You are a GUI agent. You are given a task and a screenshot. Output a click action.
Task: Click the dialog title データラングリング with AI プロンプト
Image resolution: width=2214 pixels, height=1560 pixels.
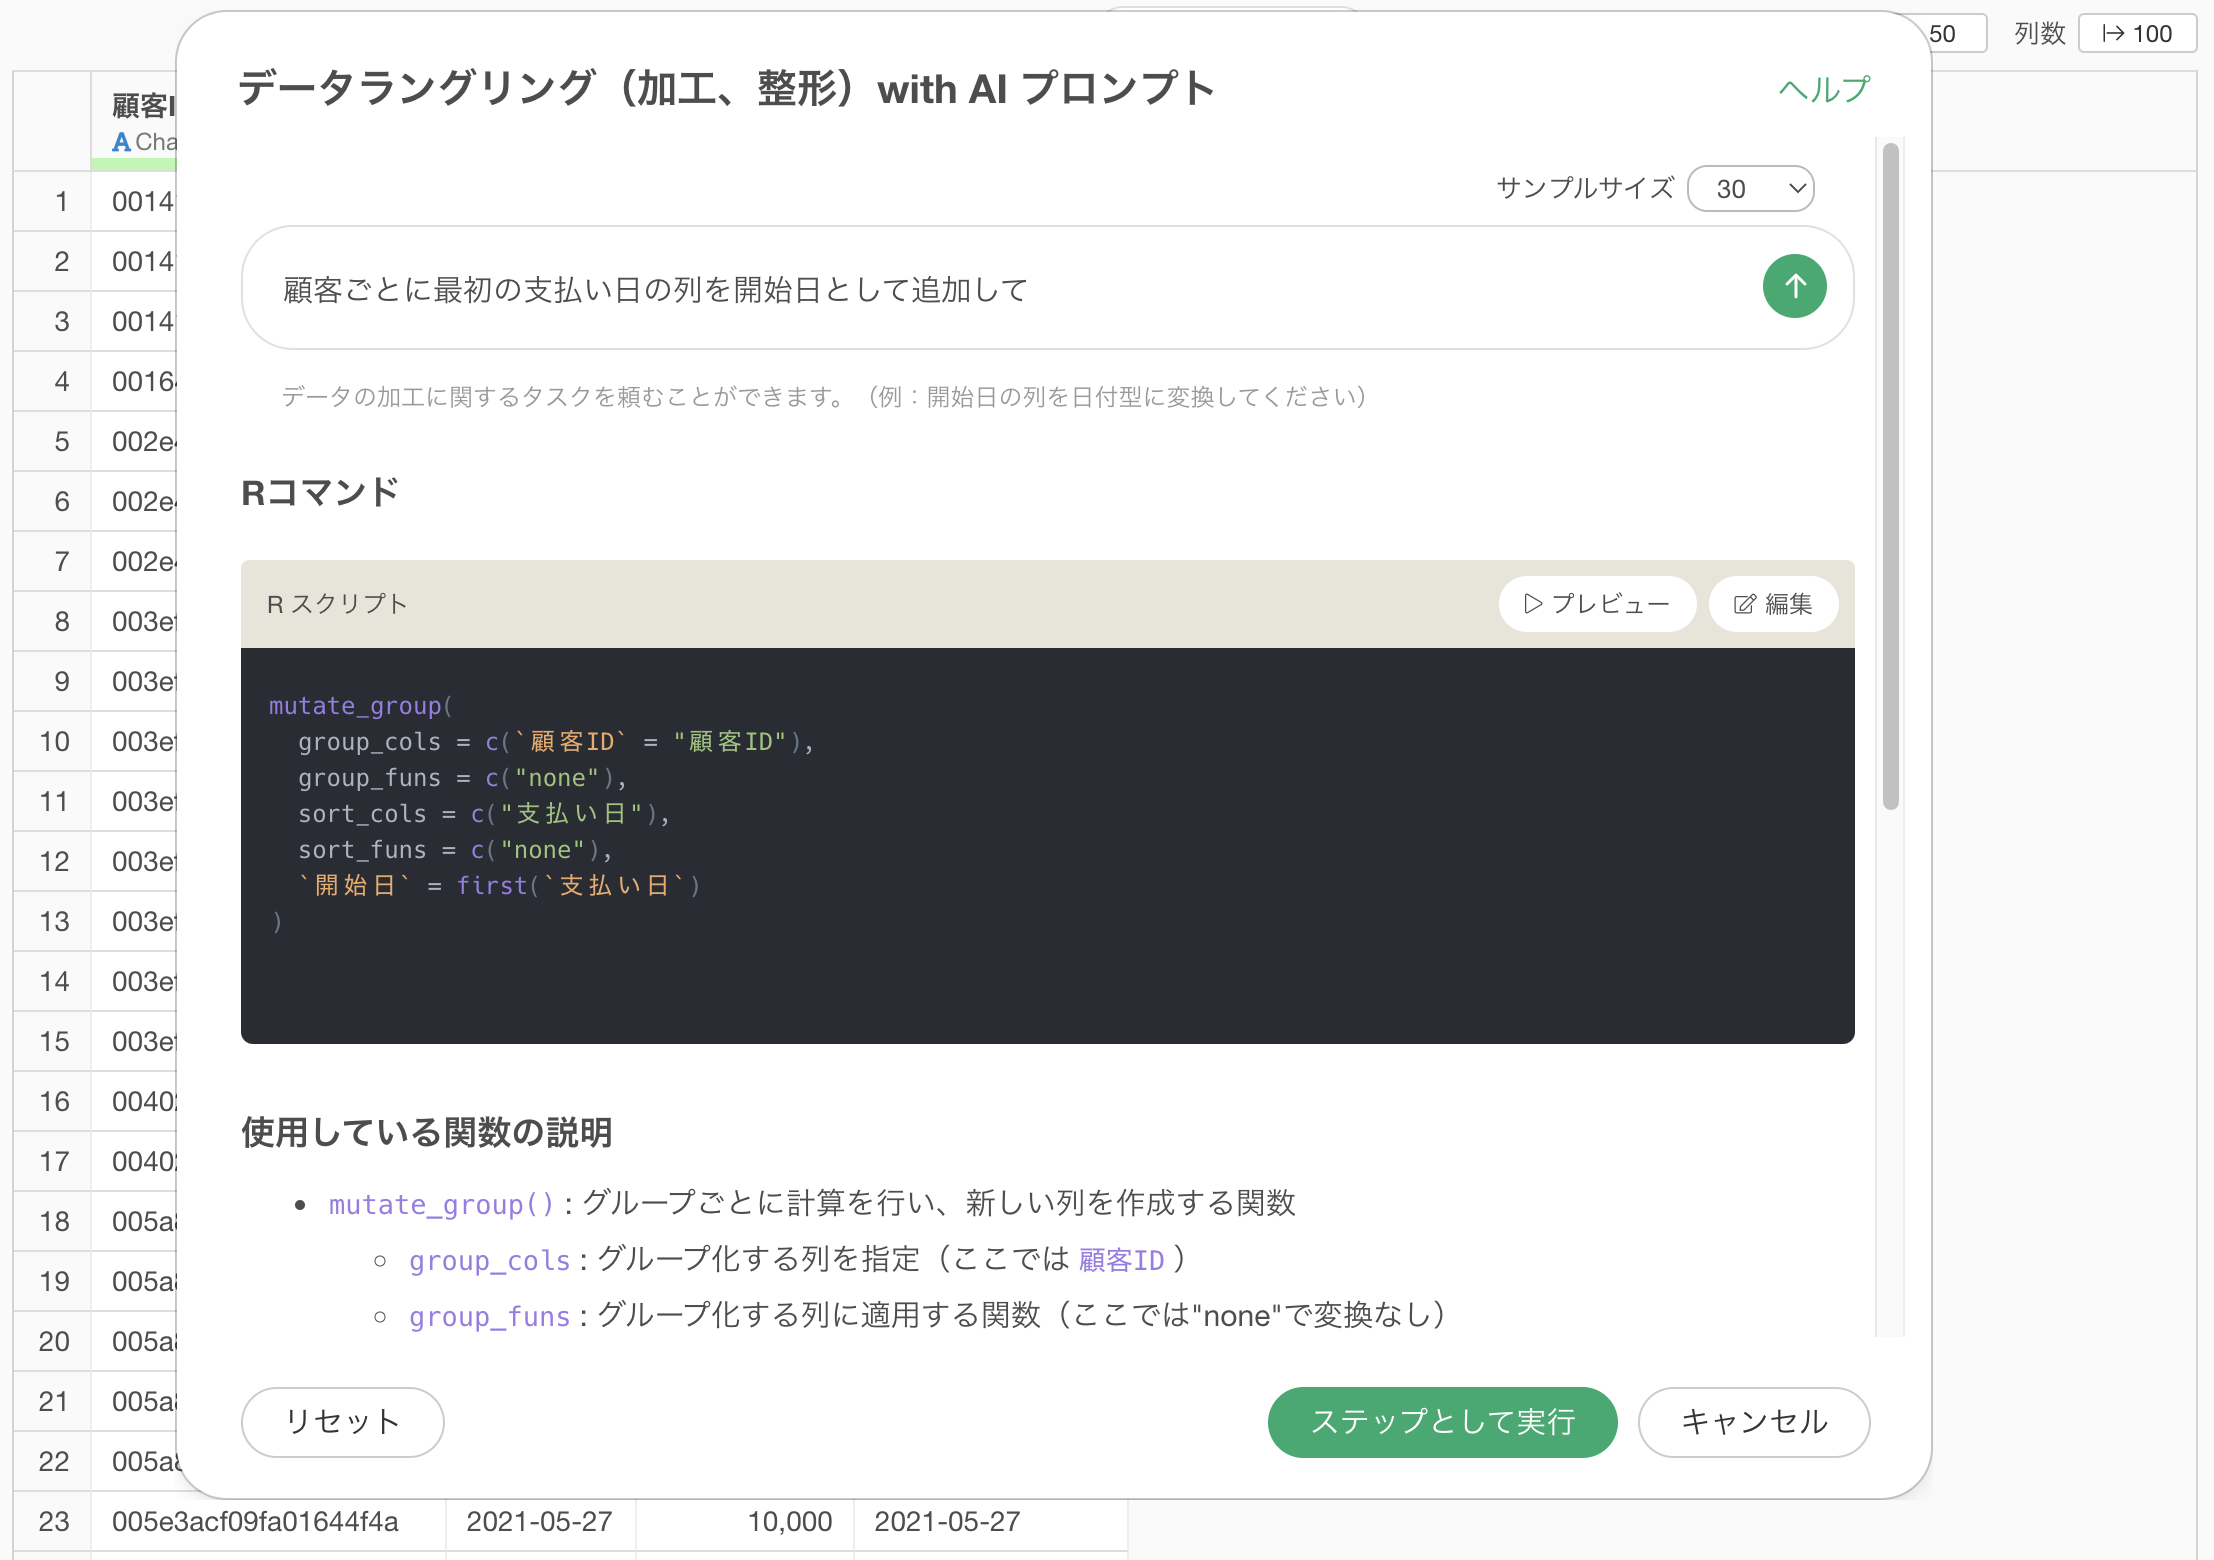727,88
